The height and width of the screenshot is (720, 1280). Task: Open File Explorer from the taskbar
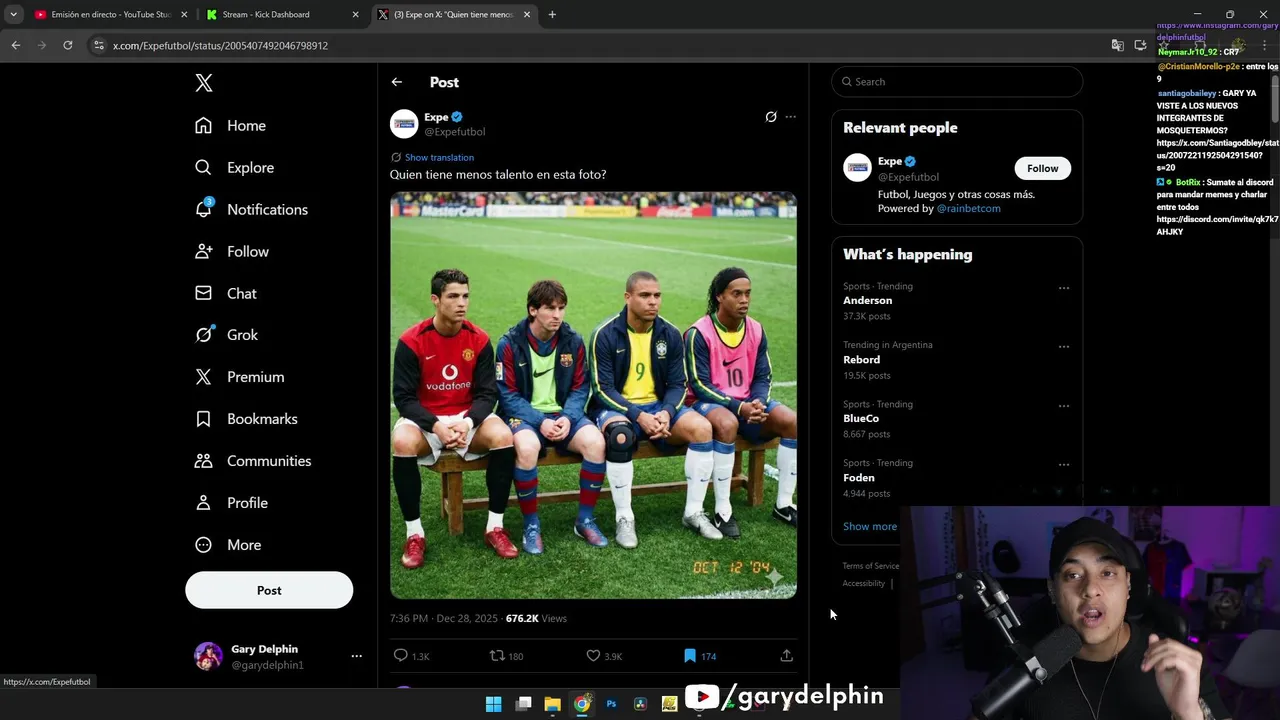tap(552, 704)
